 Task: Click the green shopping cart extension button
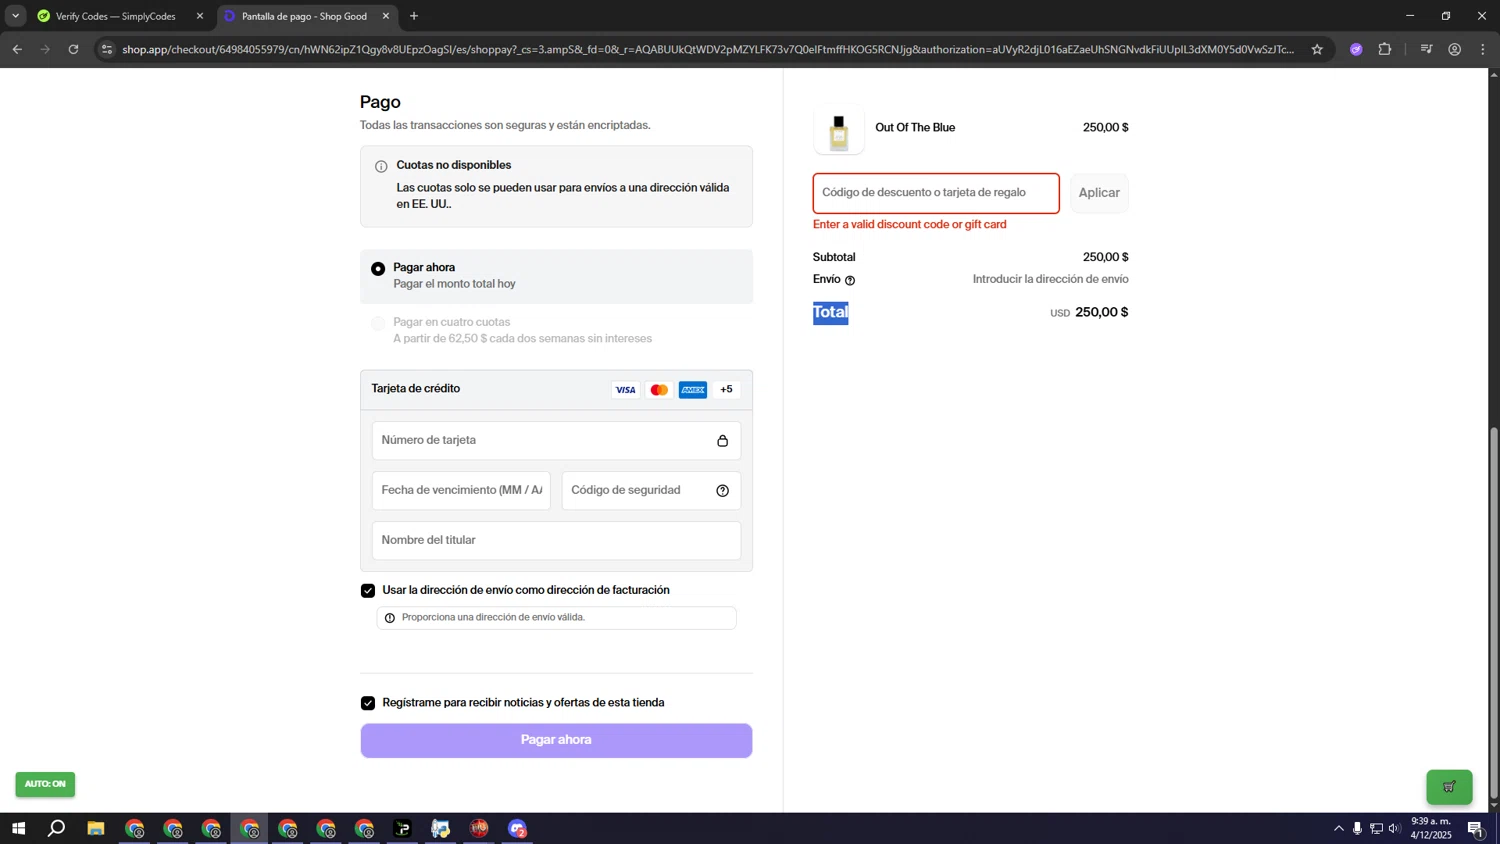[1449, 787]
